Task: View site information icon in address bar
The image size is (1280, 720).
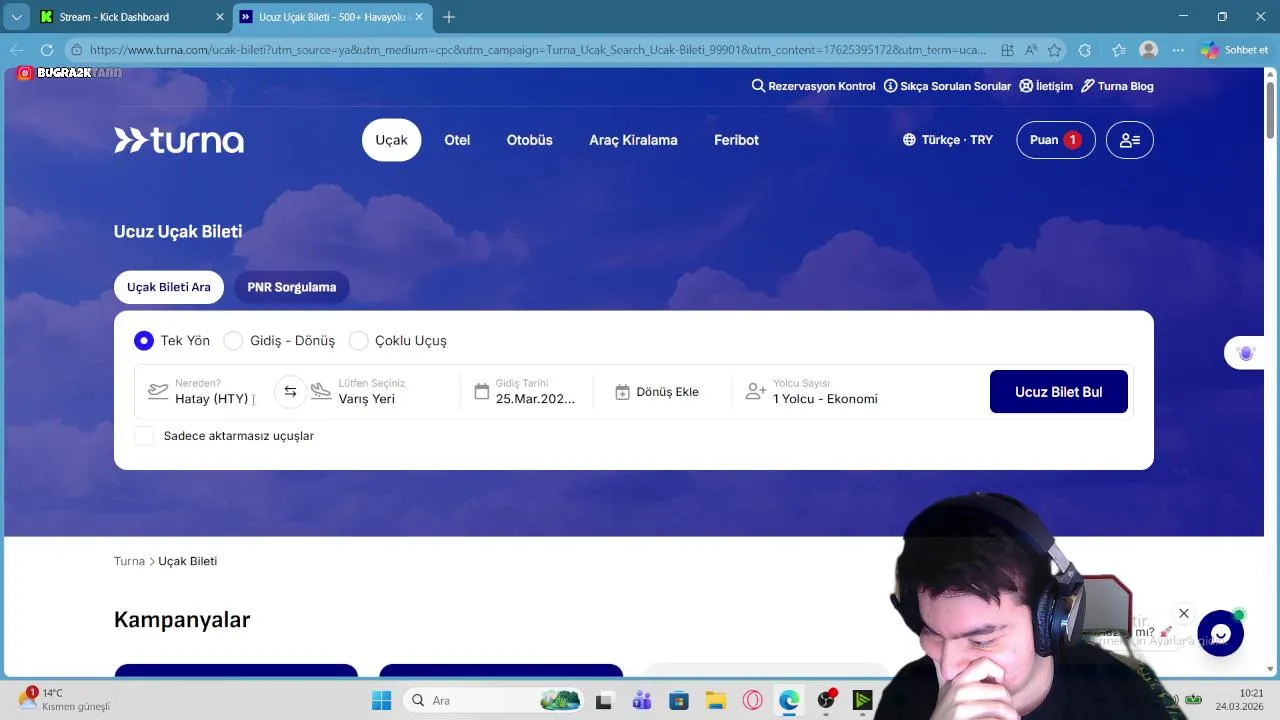Action: (76, 50)
